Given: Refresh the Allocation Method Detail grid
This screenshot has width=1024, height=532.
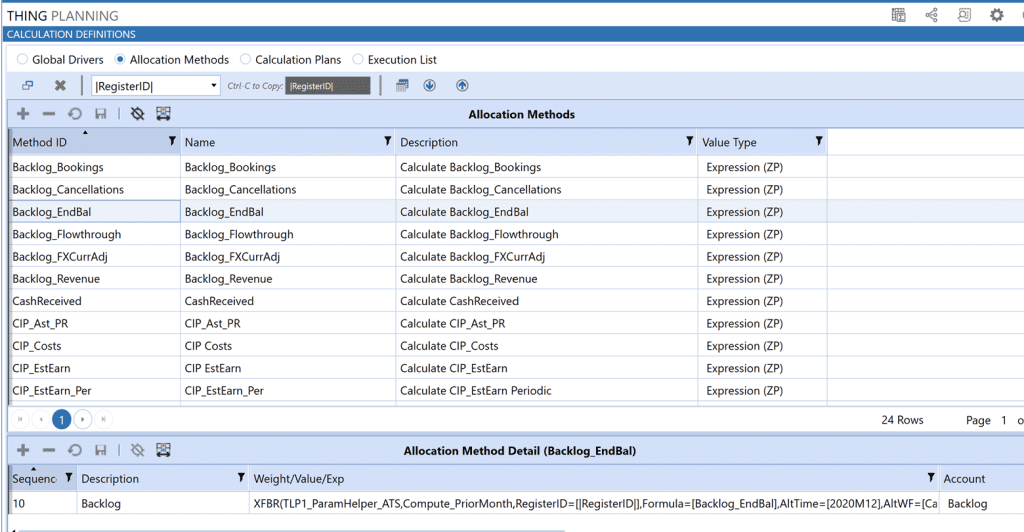Looking at the screenshot, I should [x=74, y=450].
